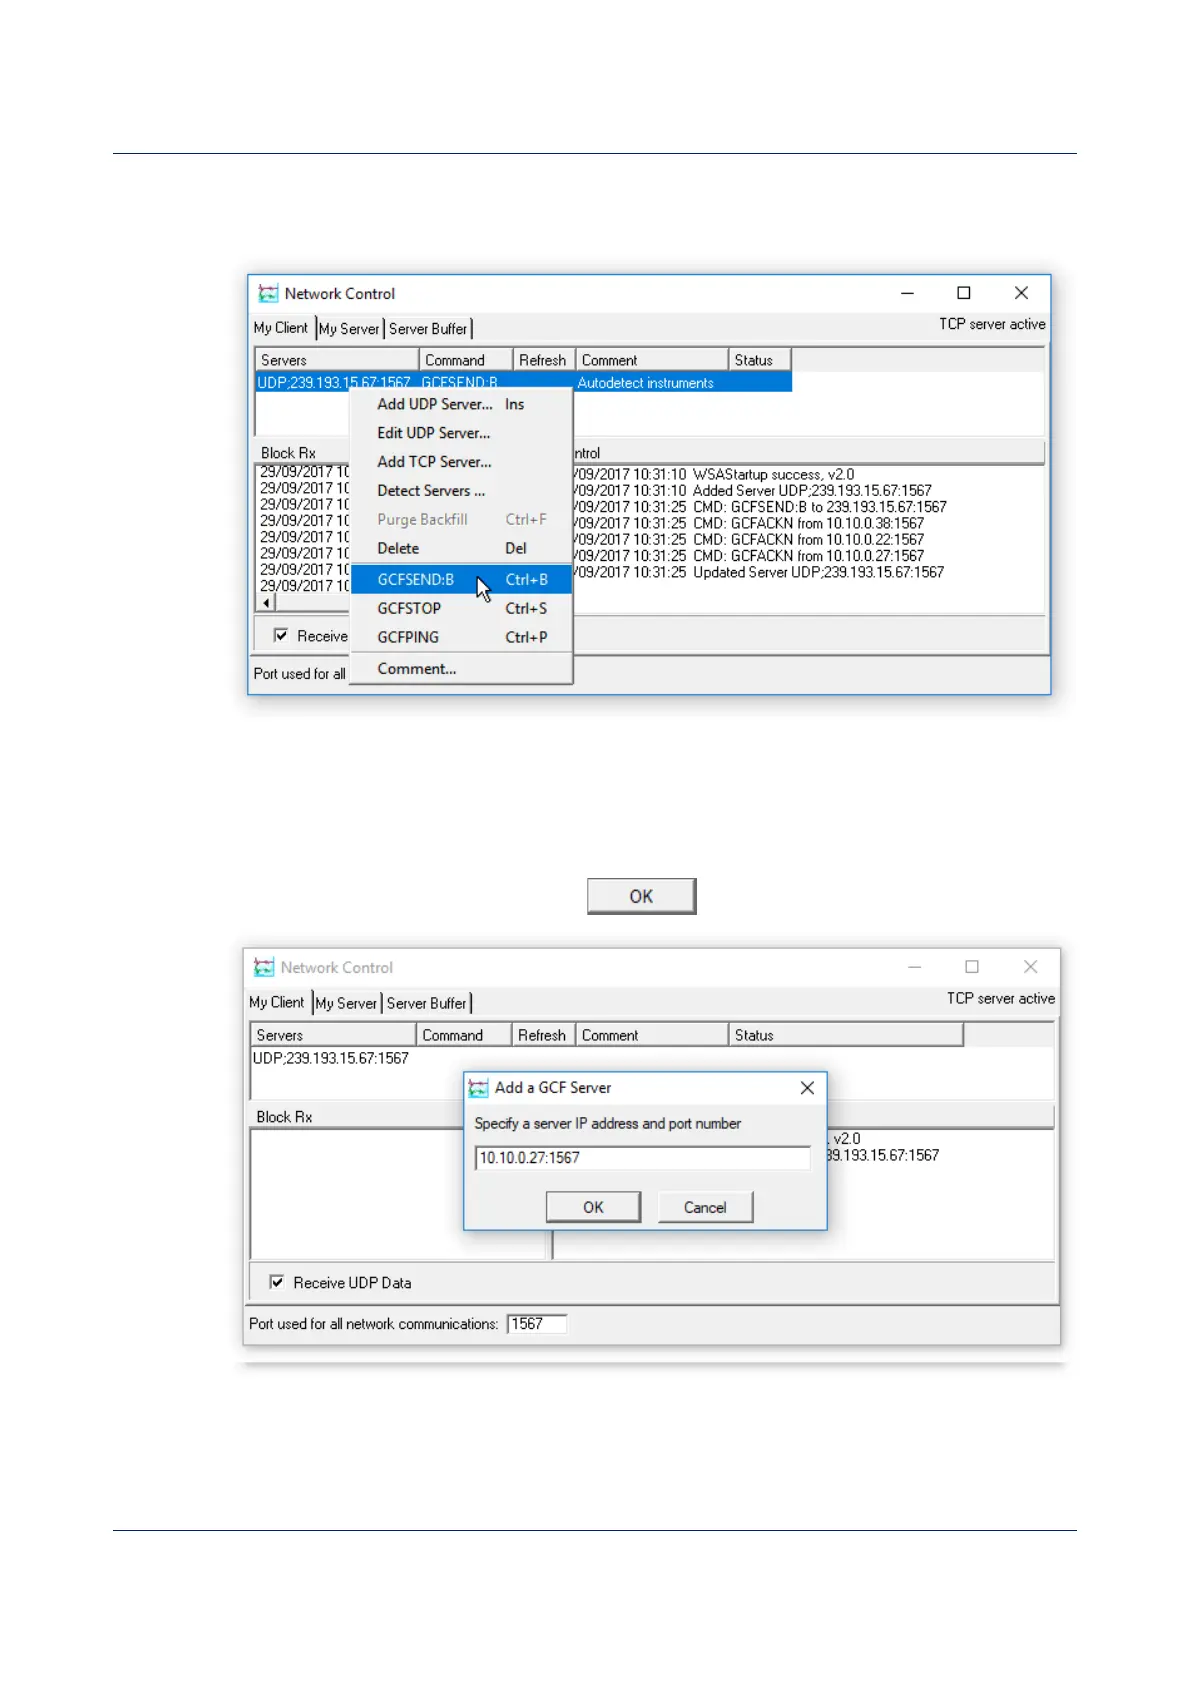Image resolution: width=1191 pixels, height=1684 pixels.
Task: Click Status column header in upper window
Action: point(759,360)
